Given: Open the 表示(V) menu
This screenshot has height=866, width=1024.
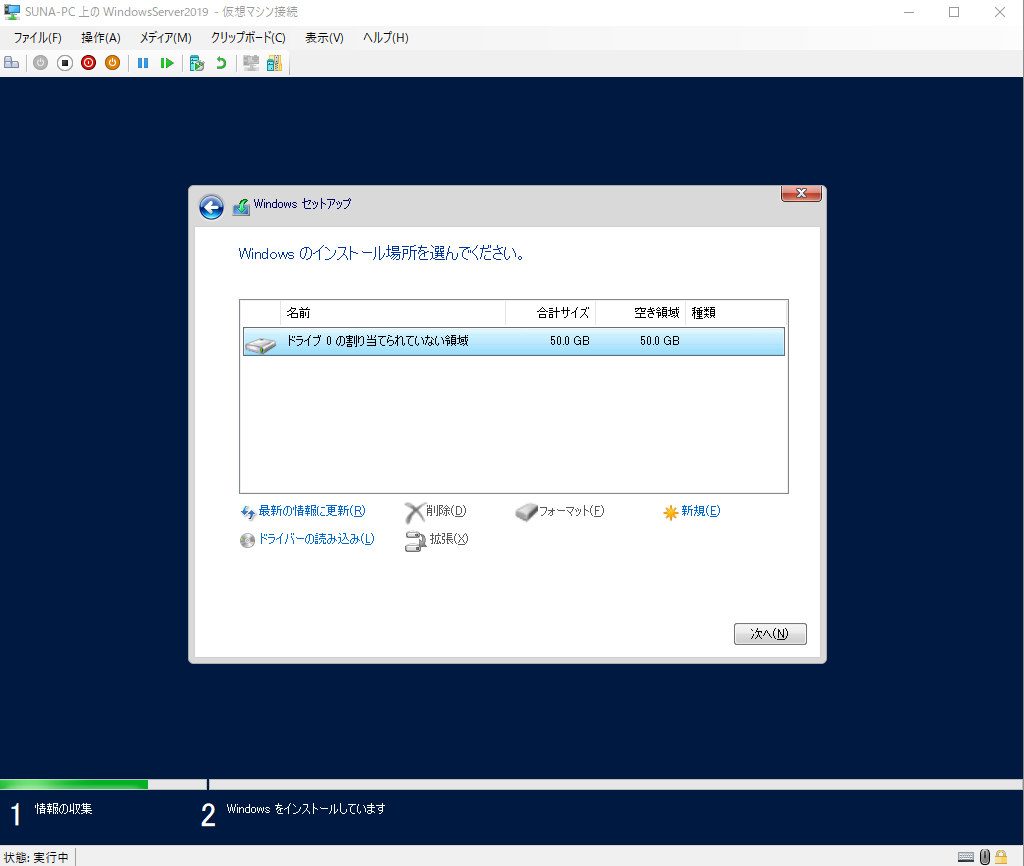Looking at the screenshot, I should click(x=325, y=38).
